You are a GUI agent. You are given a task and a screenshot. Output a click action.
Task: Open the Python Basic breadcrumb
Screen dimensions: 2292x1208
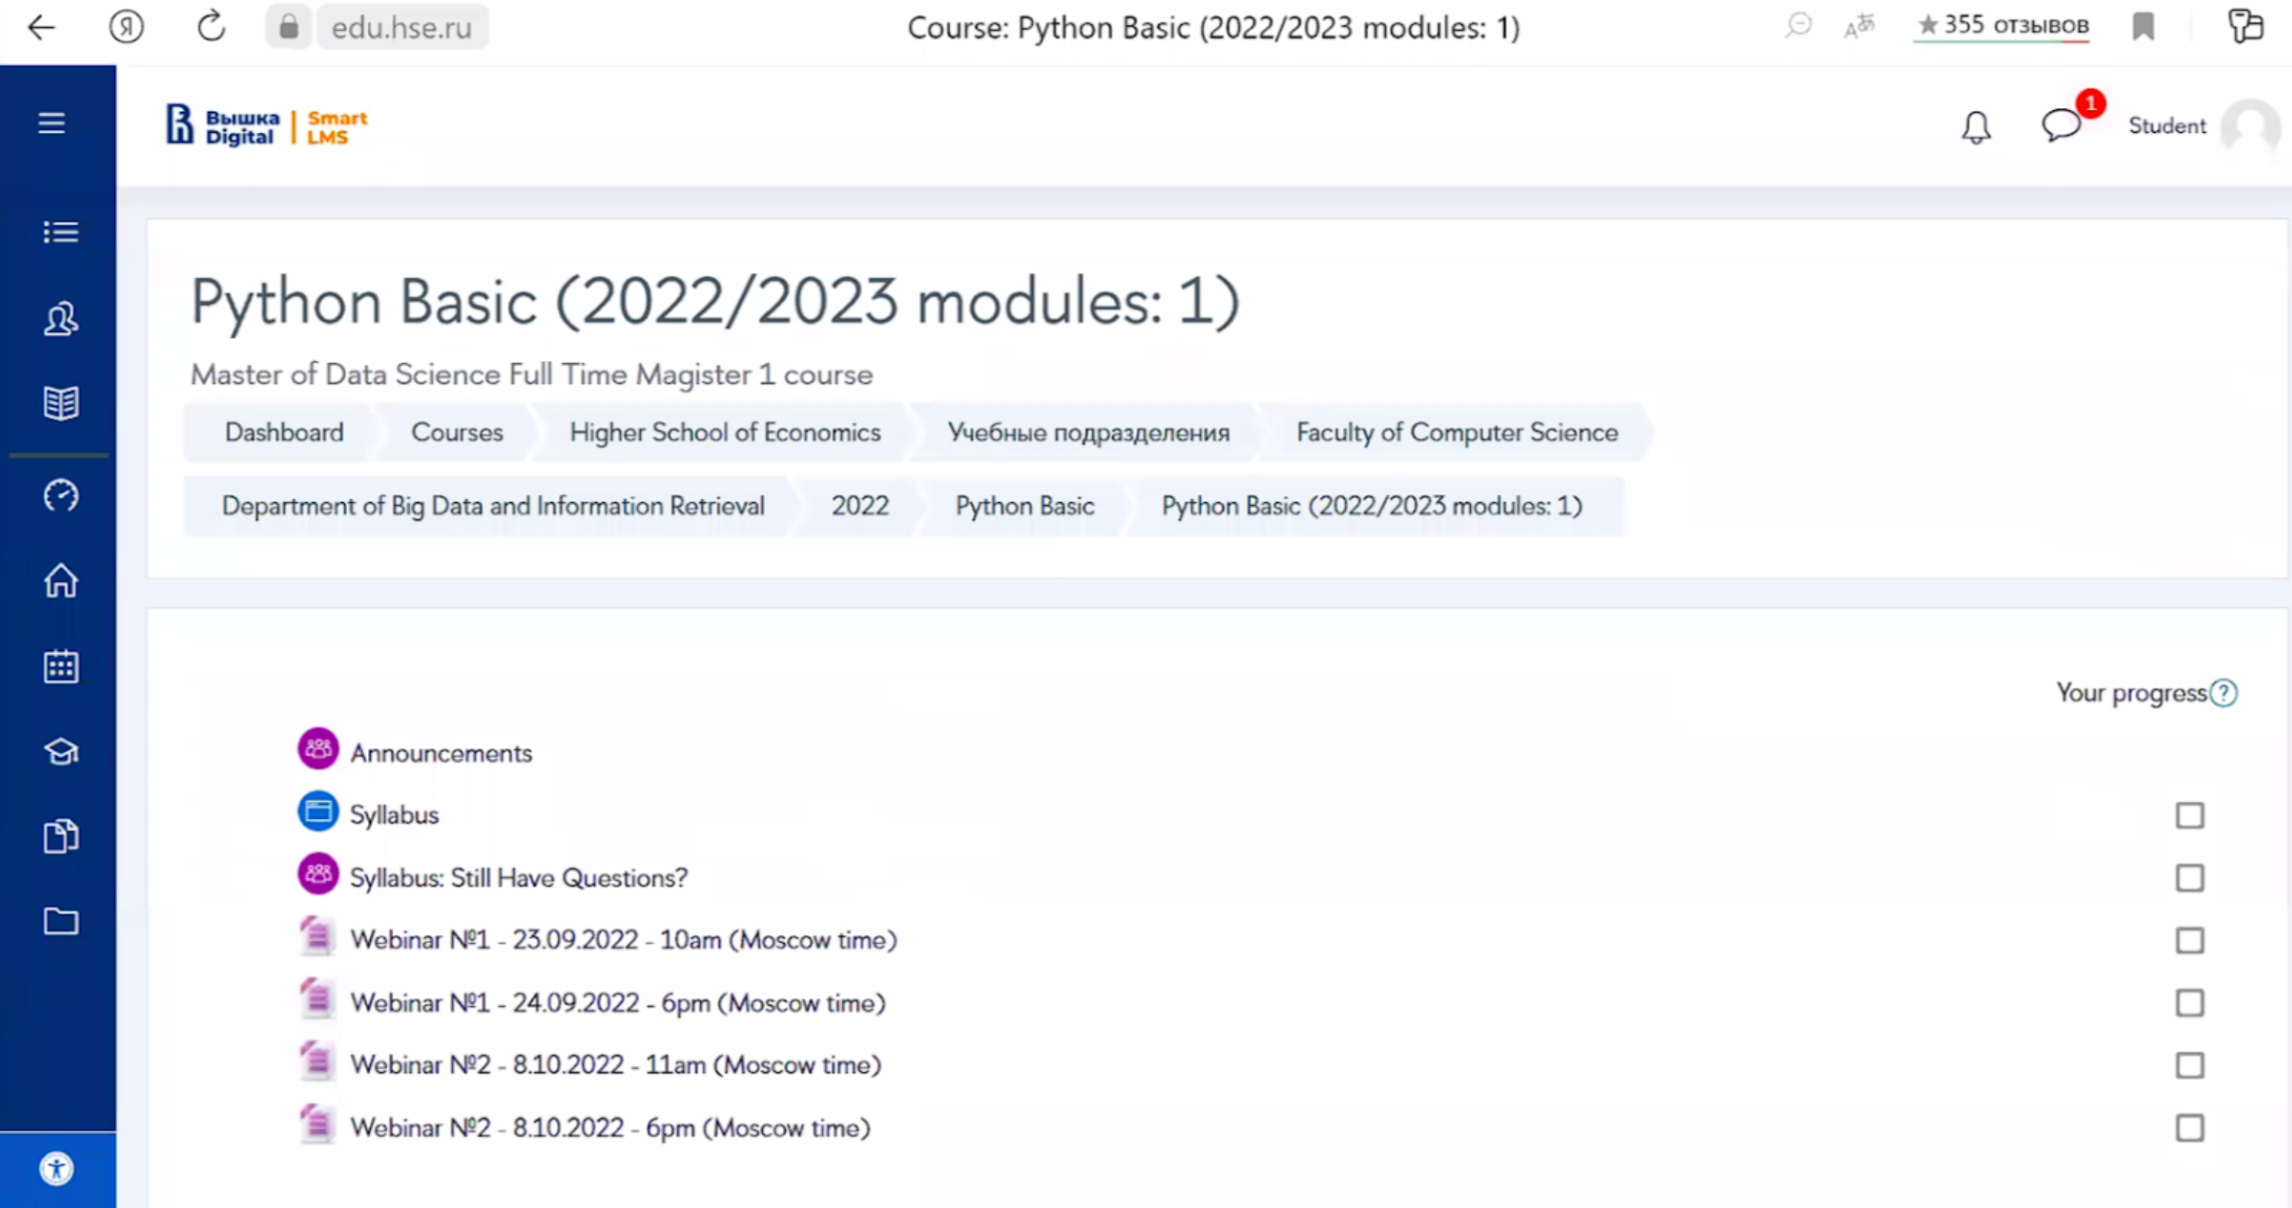(x=1025, y=506)
